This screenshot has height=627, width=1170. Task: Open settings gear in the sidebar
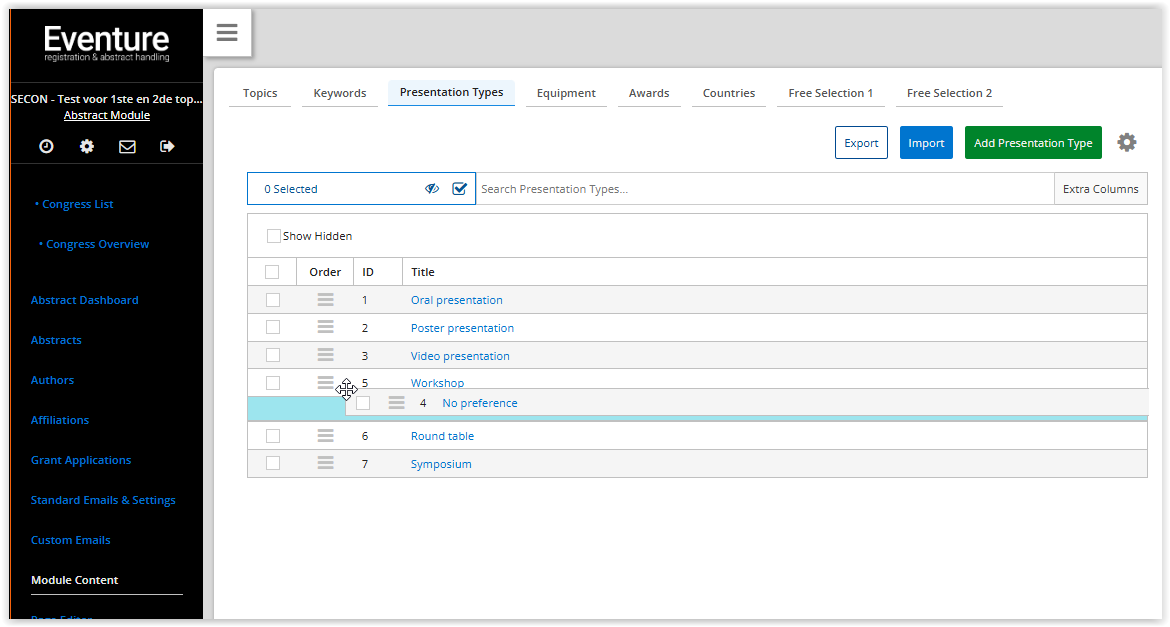click(87, 146)
